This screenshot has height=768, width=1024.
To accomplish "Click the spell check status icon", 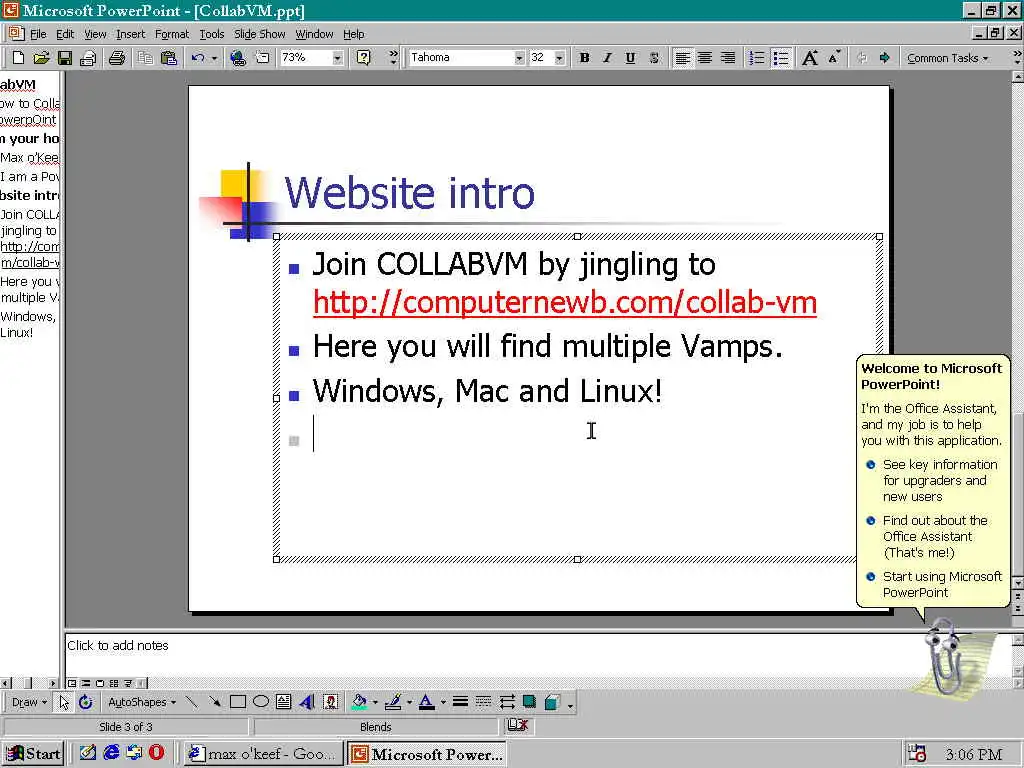I will (518, 725).
